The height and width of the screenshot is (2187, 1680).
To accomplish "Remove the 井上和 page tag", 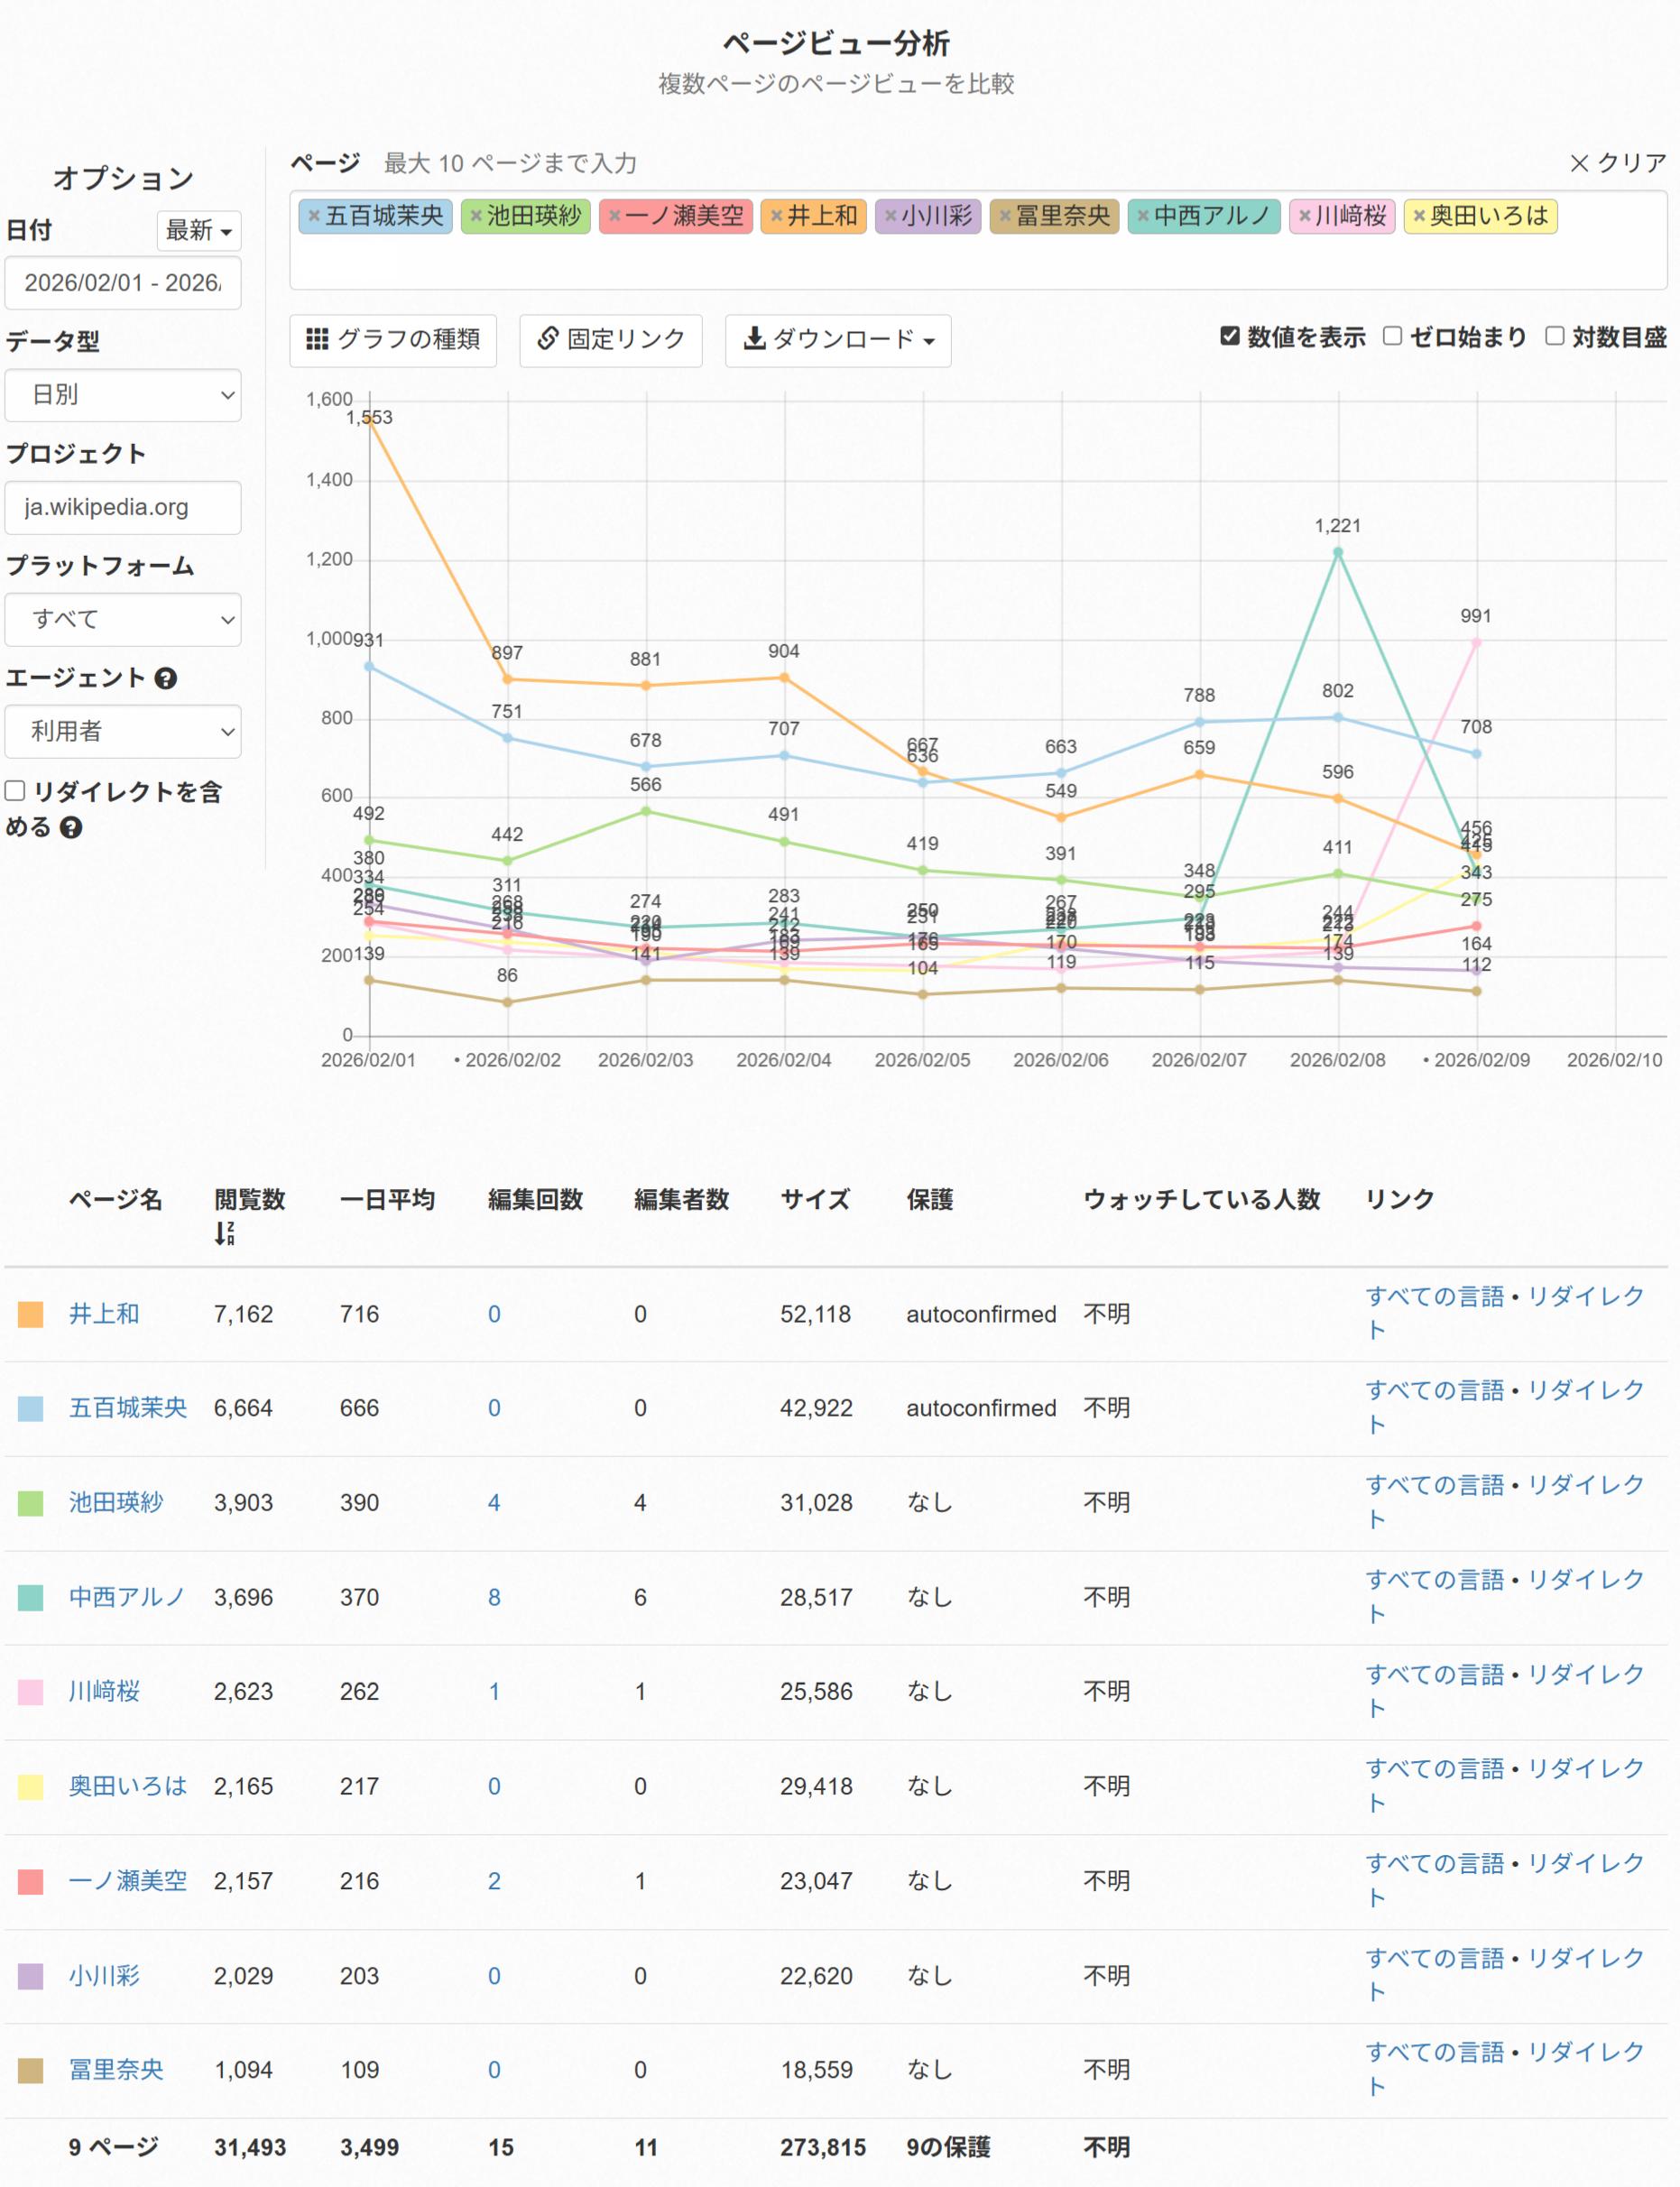I will (776, 216).
